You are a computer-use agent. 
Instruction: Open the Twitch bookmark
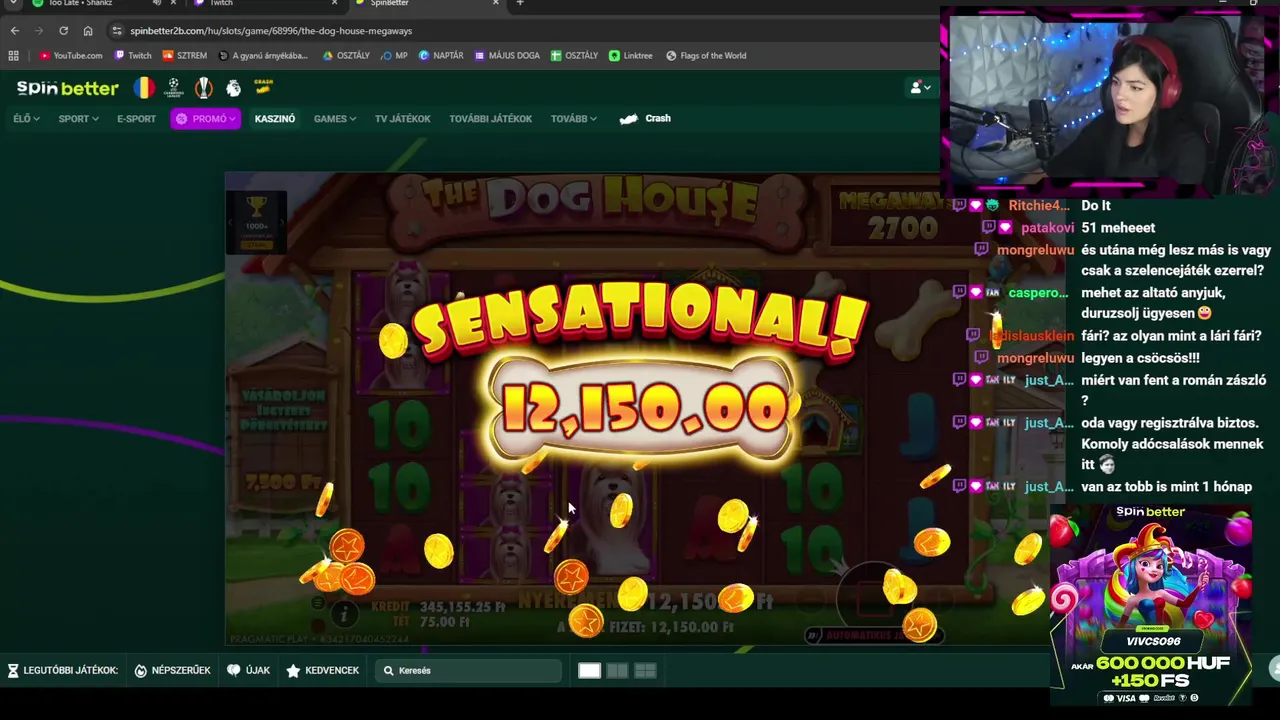133,56
